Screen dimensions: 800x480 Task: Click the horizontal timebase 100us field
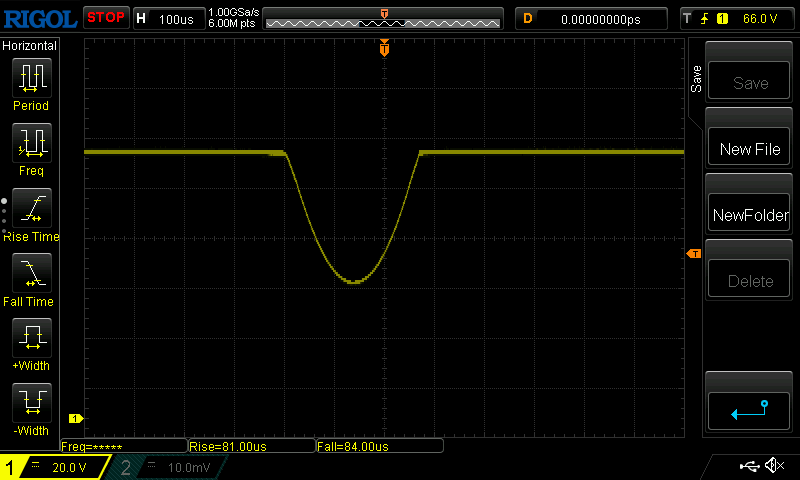(168, 19)
